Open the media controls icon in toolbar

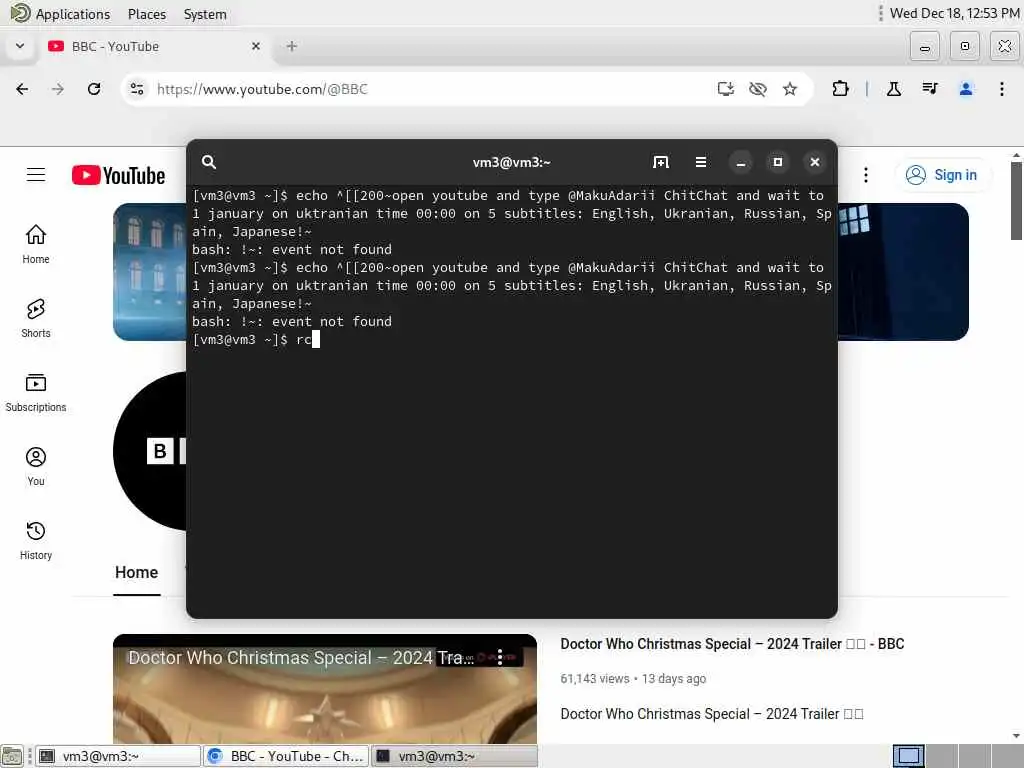930,89
